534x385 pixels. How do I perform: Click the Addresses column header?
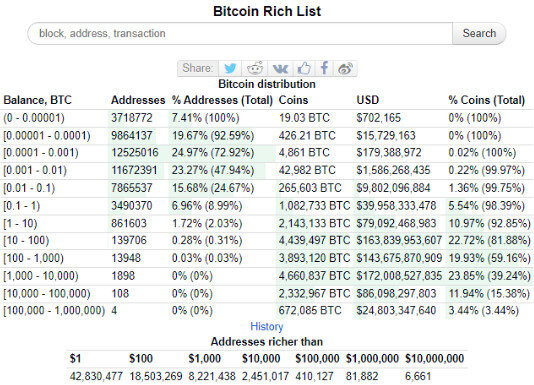pyautogui.click(x=138, y=100)
